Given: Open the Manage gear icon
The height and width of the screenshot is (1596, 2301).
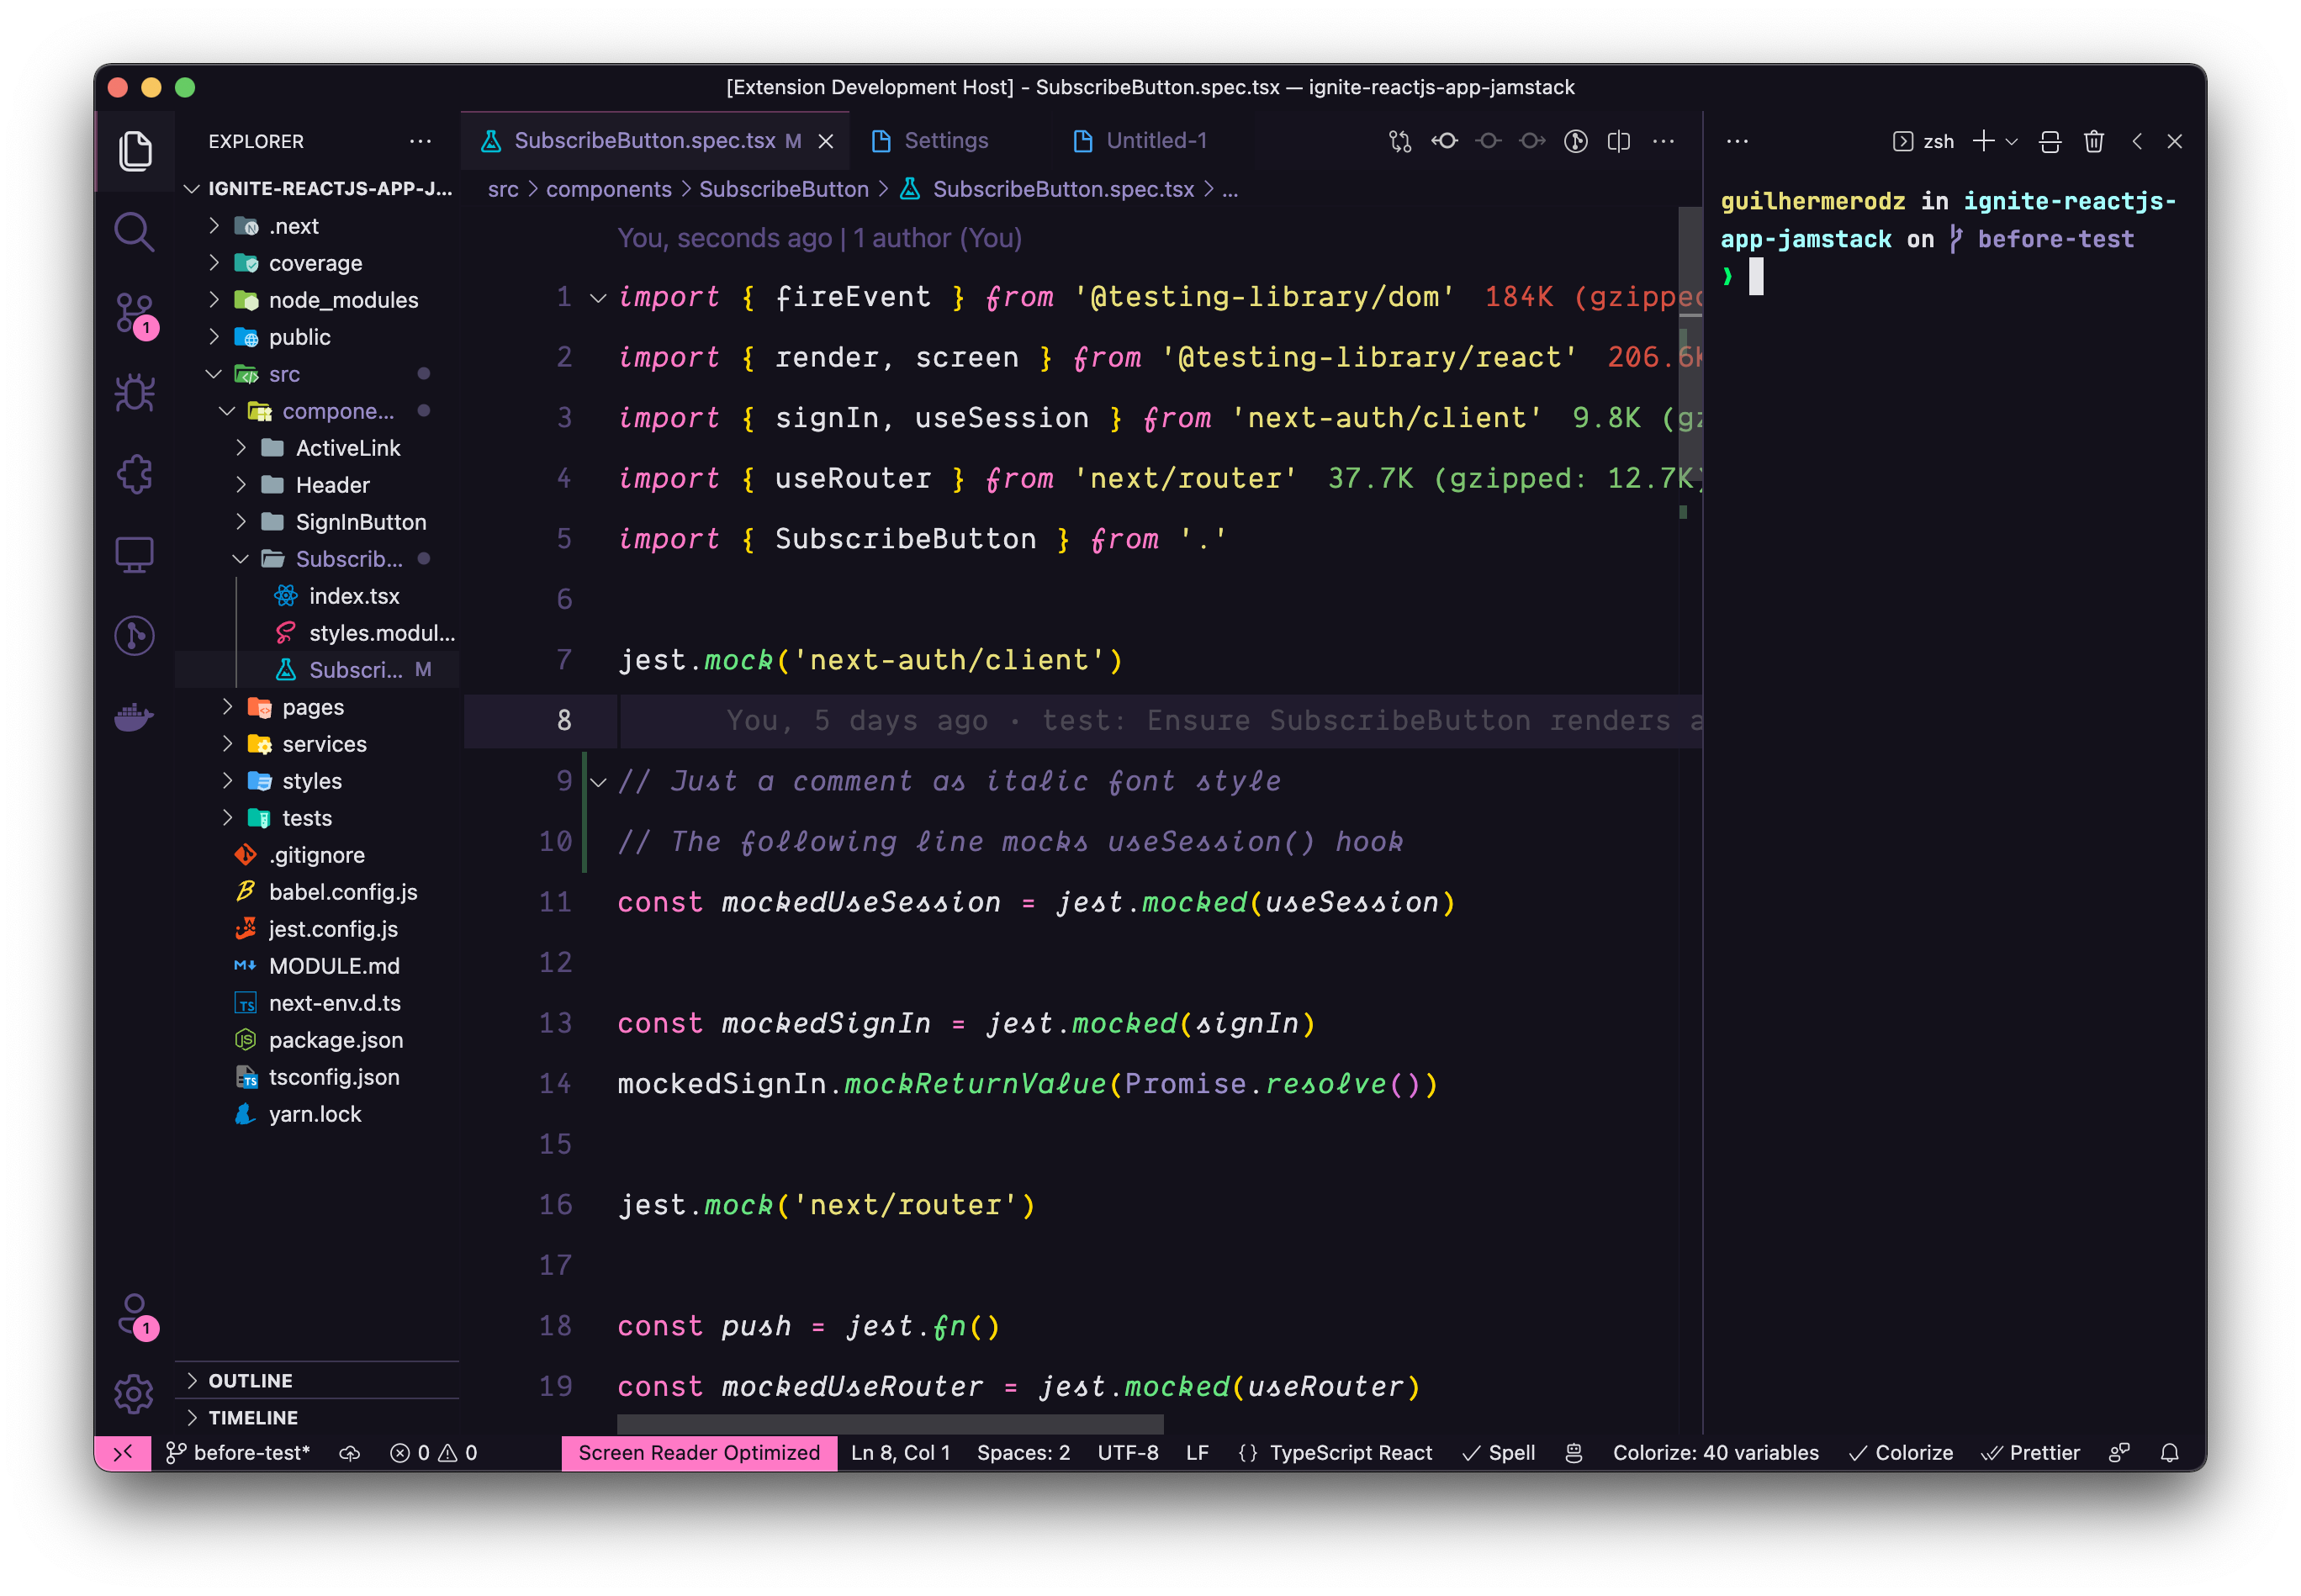Looking at the screenshot, I should pyautogui.click(x=134, y=1394).
